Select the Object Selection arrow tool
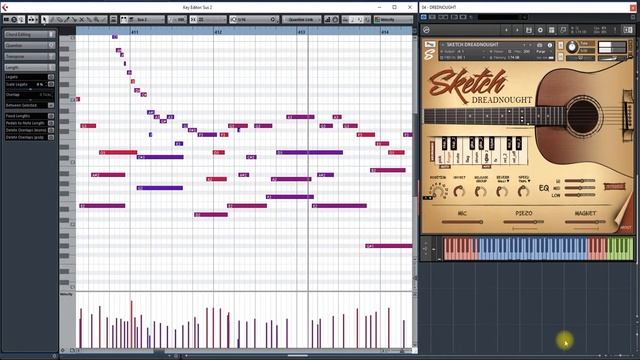640x360 pixels. [44, 19]
